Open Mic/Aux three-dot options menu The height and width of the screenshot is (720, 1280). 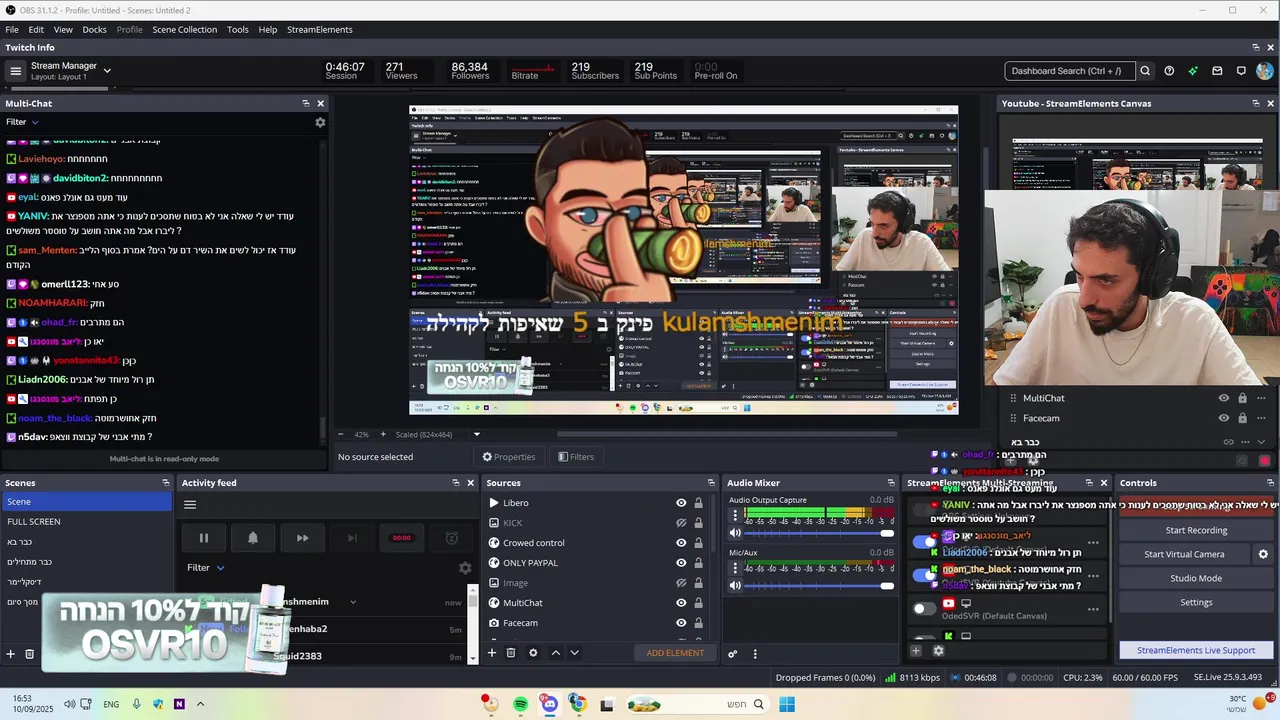point(735,568)
